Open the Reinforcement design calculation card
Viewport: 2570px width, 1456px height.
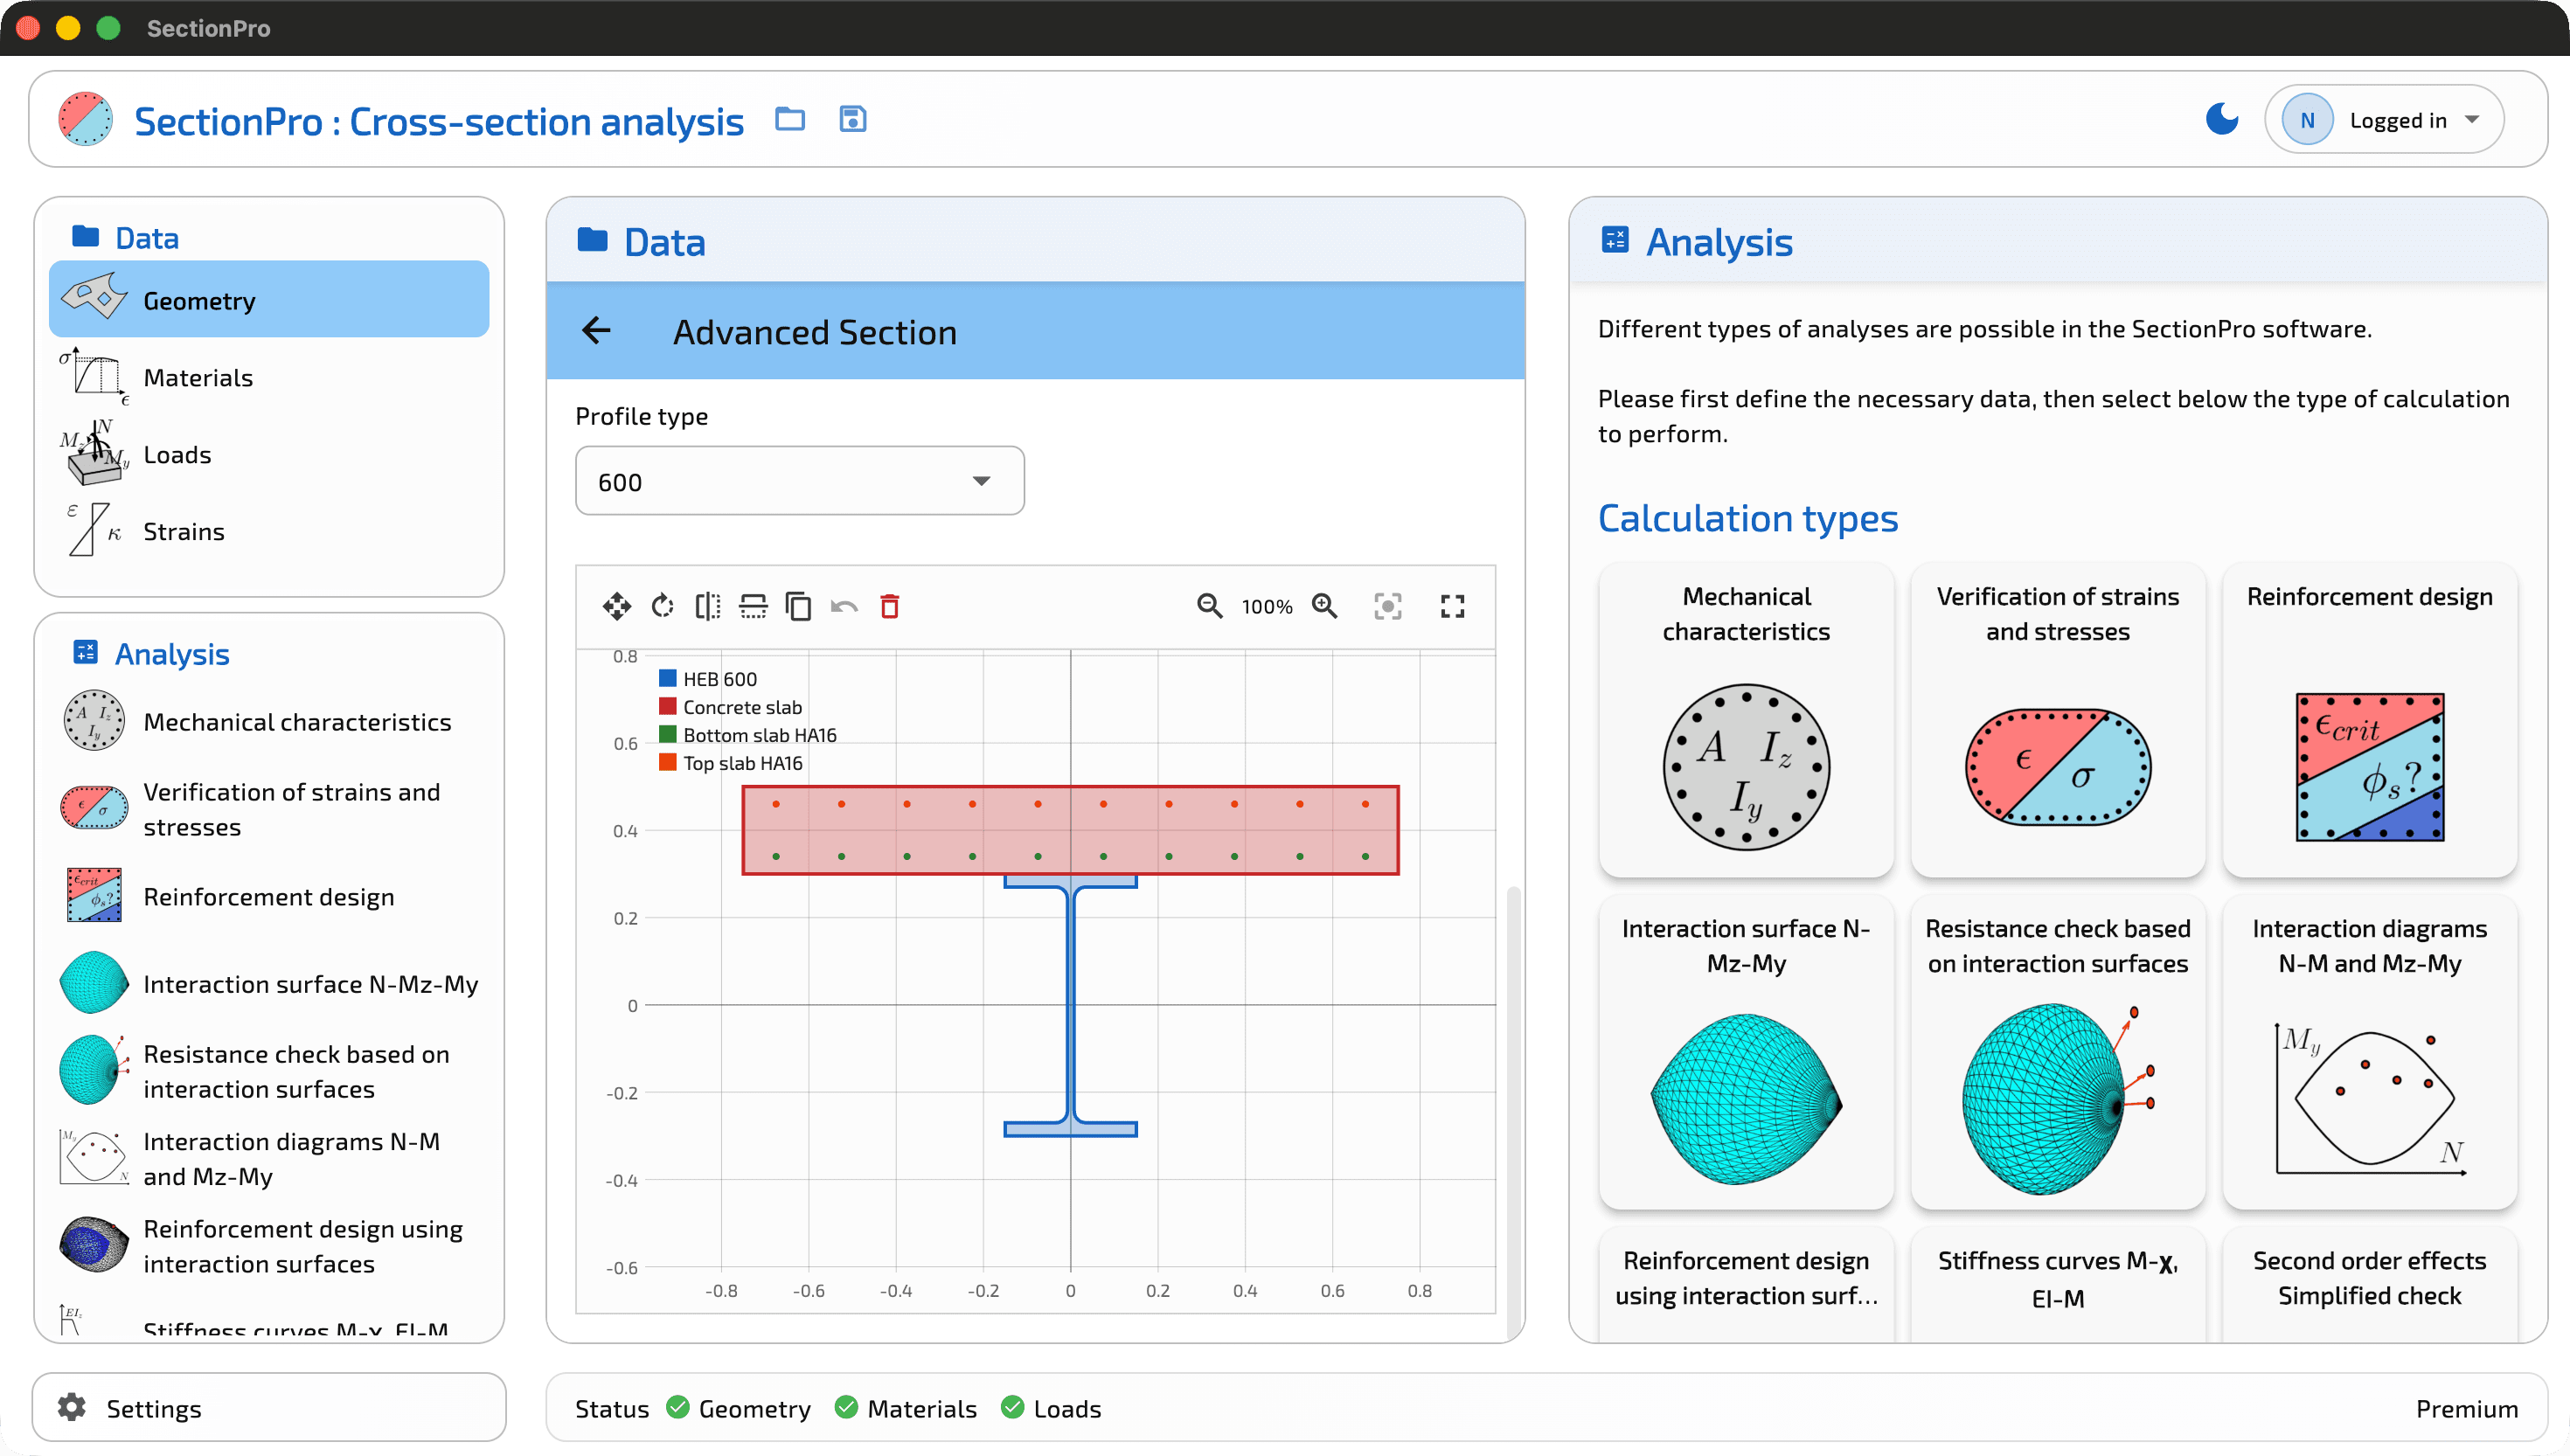(x=2370, y=720)
